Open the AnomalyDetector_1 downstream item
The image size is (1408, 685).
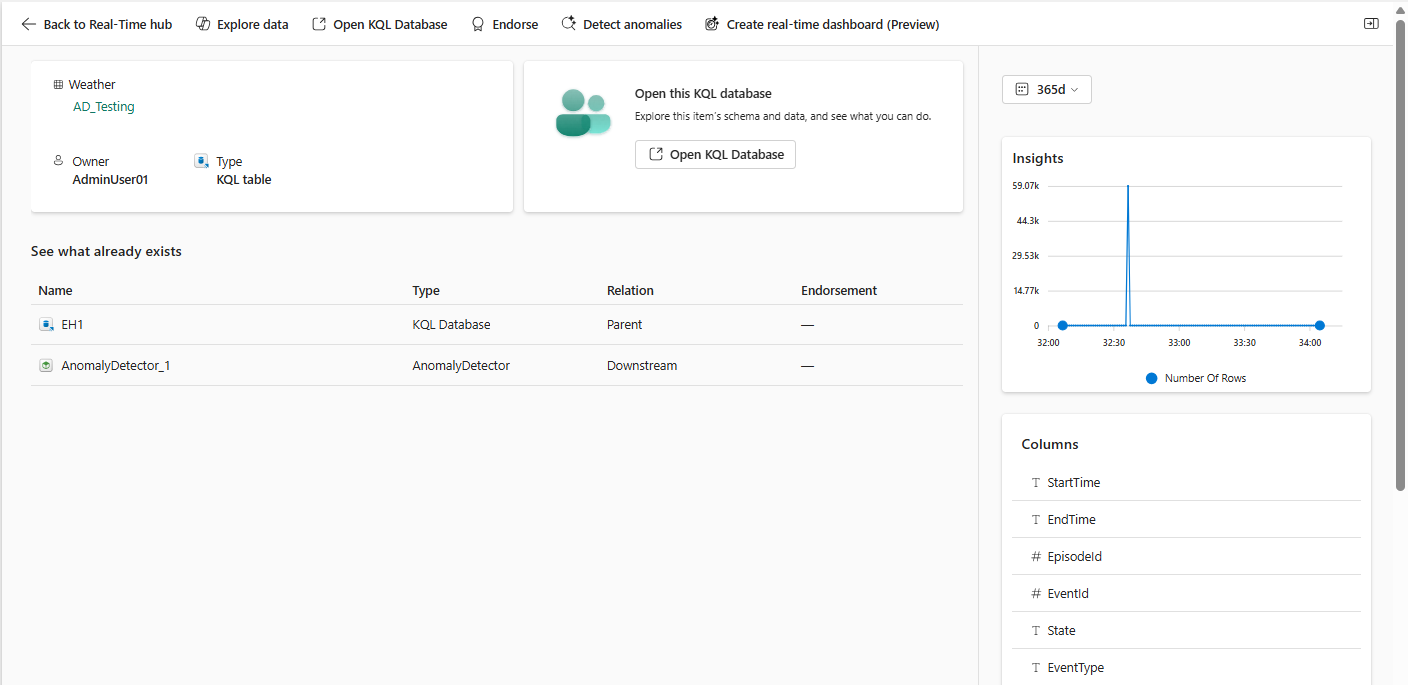[115, 366]
